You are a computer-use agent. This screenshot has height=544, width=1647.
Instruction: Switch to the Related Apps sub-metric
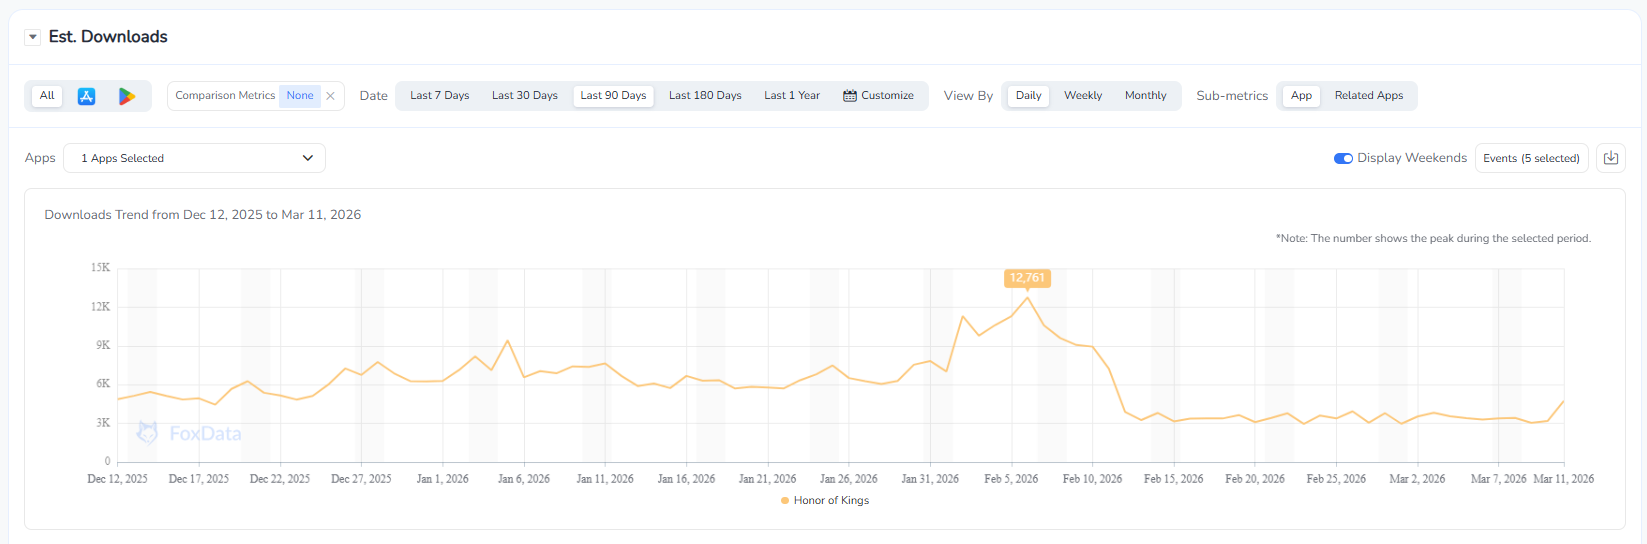[x=1368, y=96]
